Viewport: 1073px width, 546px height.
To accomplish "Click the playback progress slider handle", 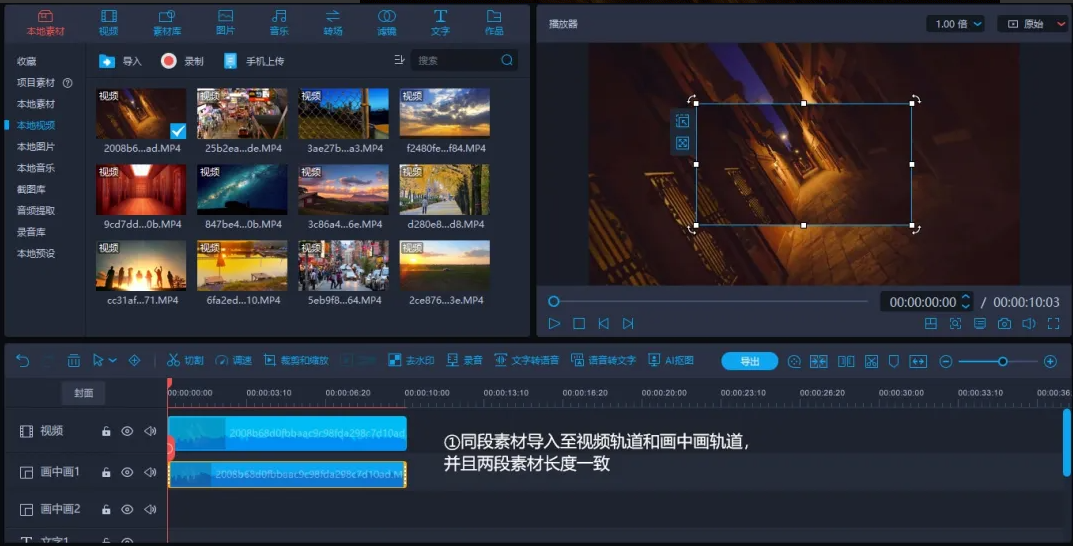I will (x=554, y=301).
